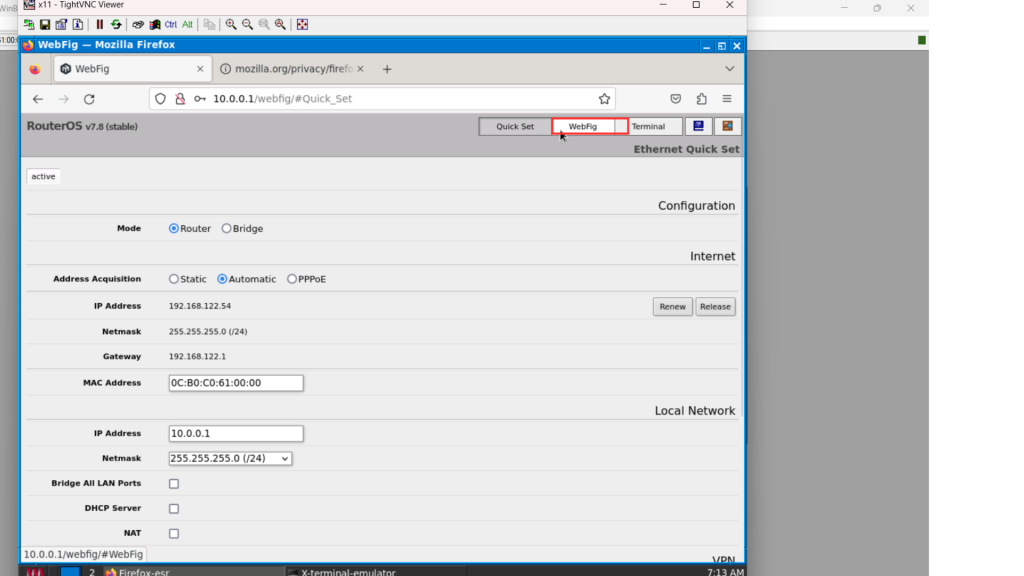1024x576 pixels.
Task: Select Static address acquisition
Action: (x=174, y=279)
